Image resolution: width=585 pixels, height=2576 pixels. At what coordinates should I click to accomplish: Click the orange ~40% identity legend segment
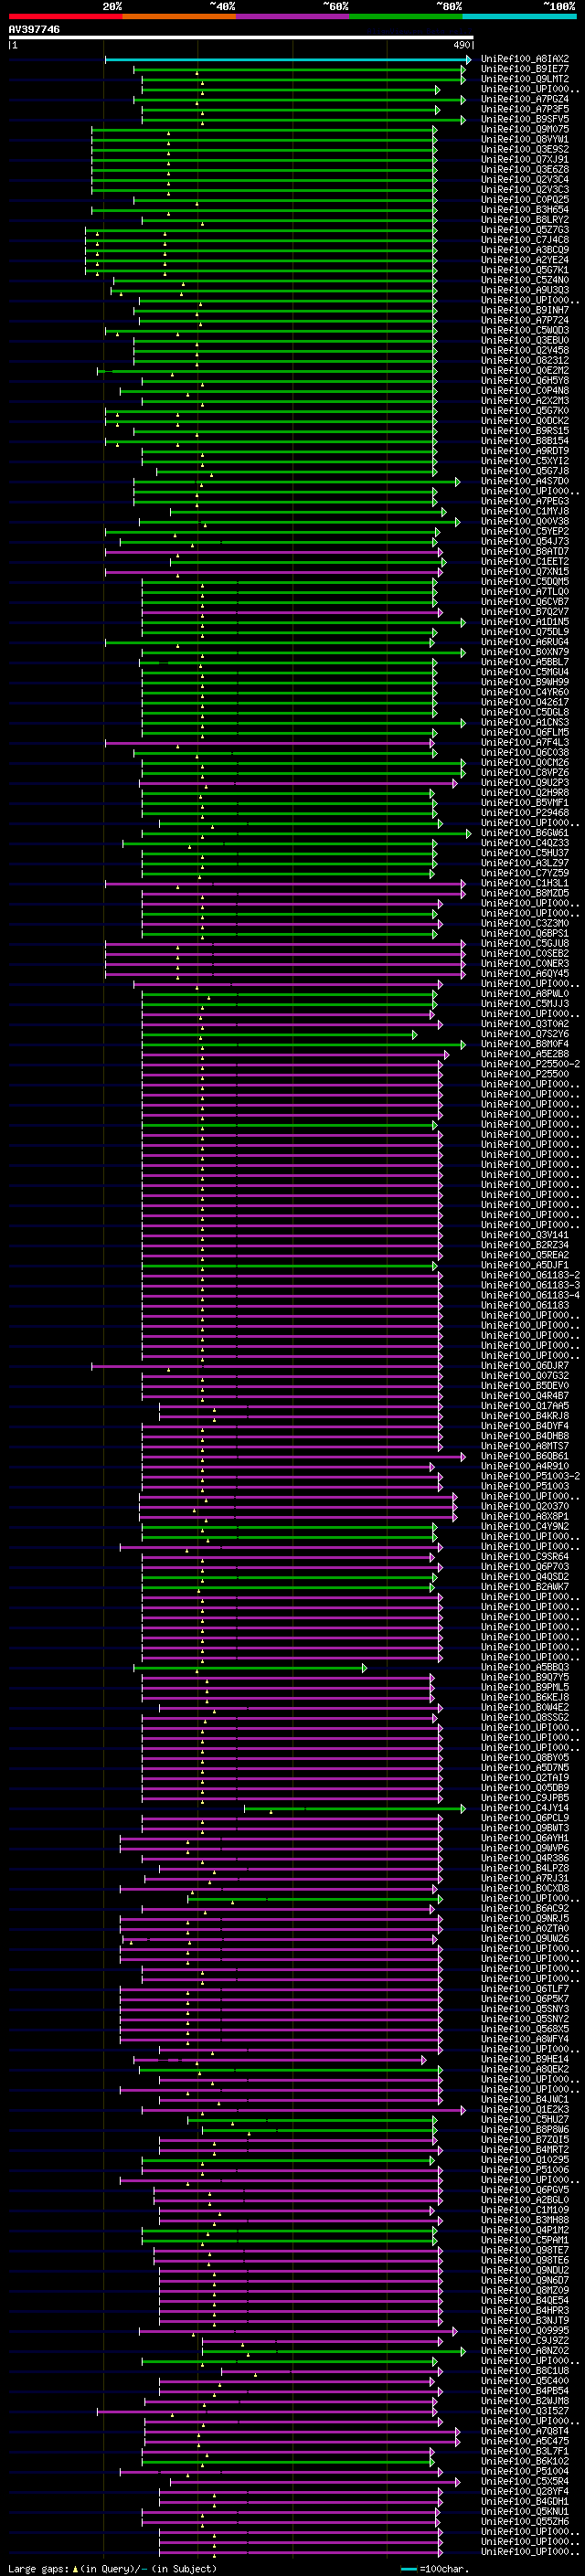[179, 16]
